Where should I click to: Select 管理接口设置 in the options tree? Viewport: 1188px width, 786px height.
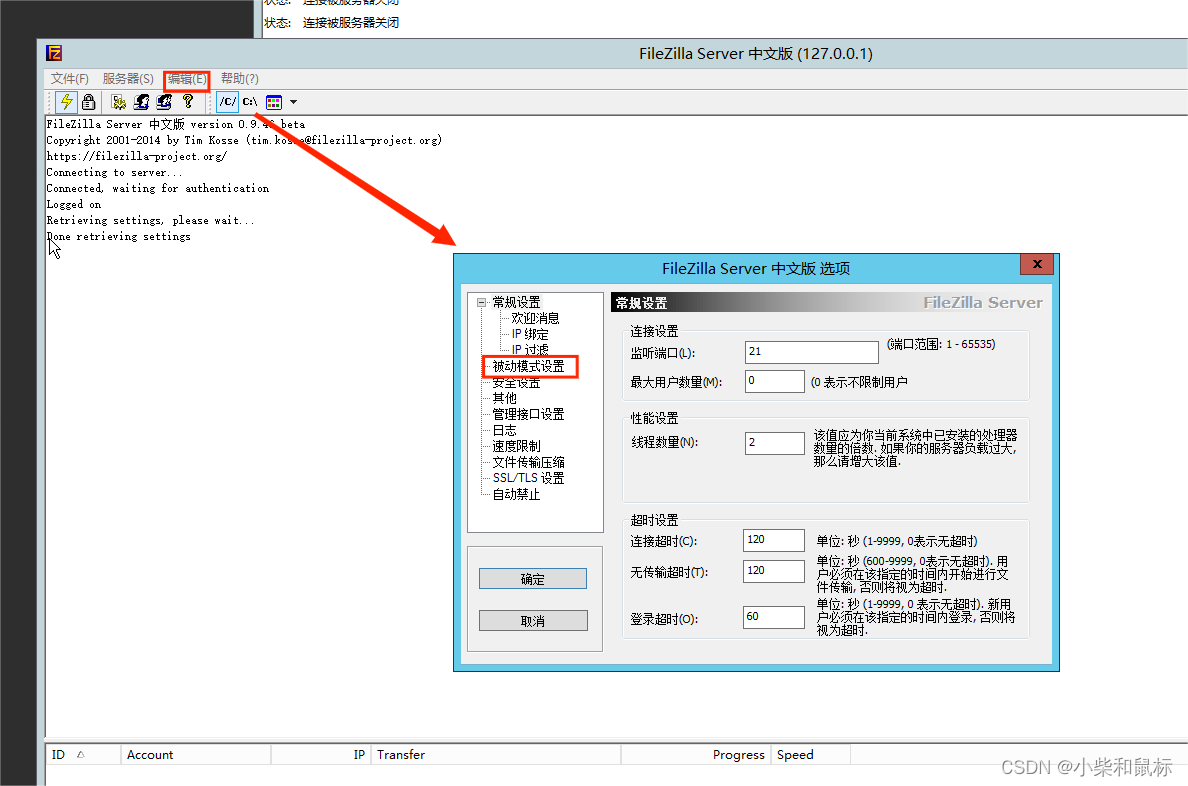[529, 414]
